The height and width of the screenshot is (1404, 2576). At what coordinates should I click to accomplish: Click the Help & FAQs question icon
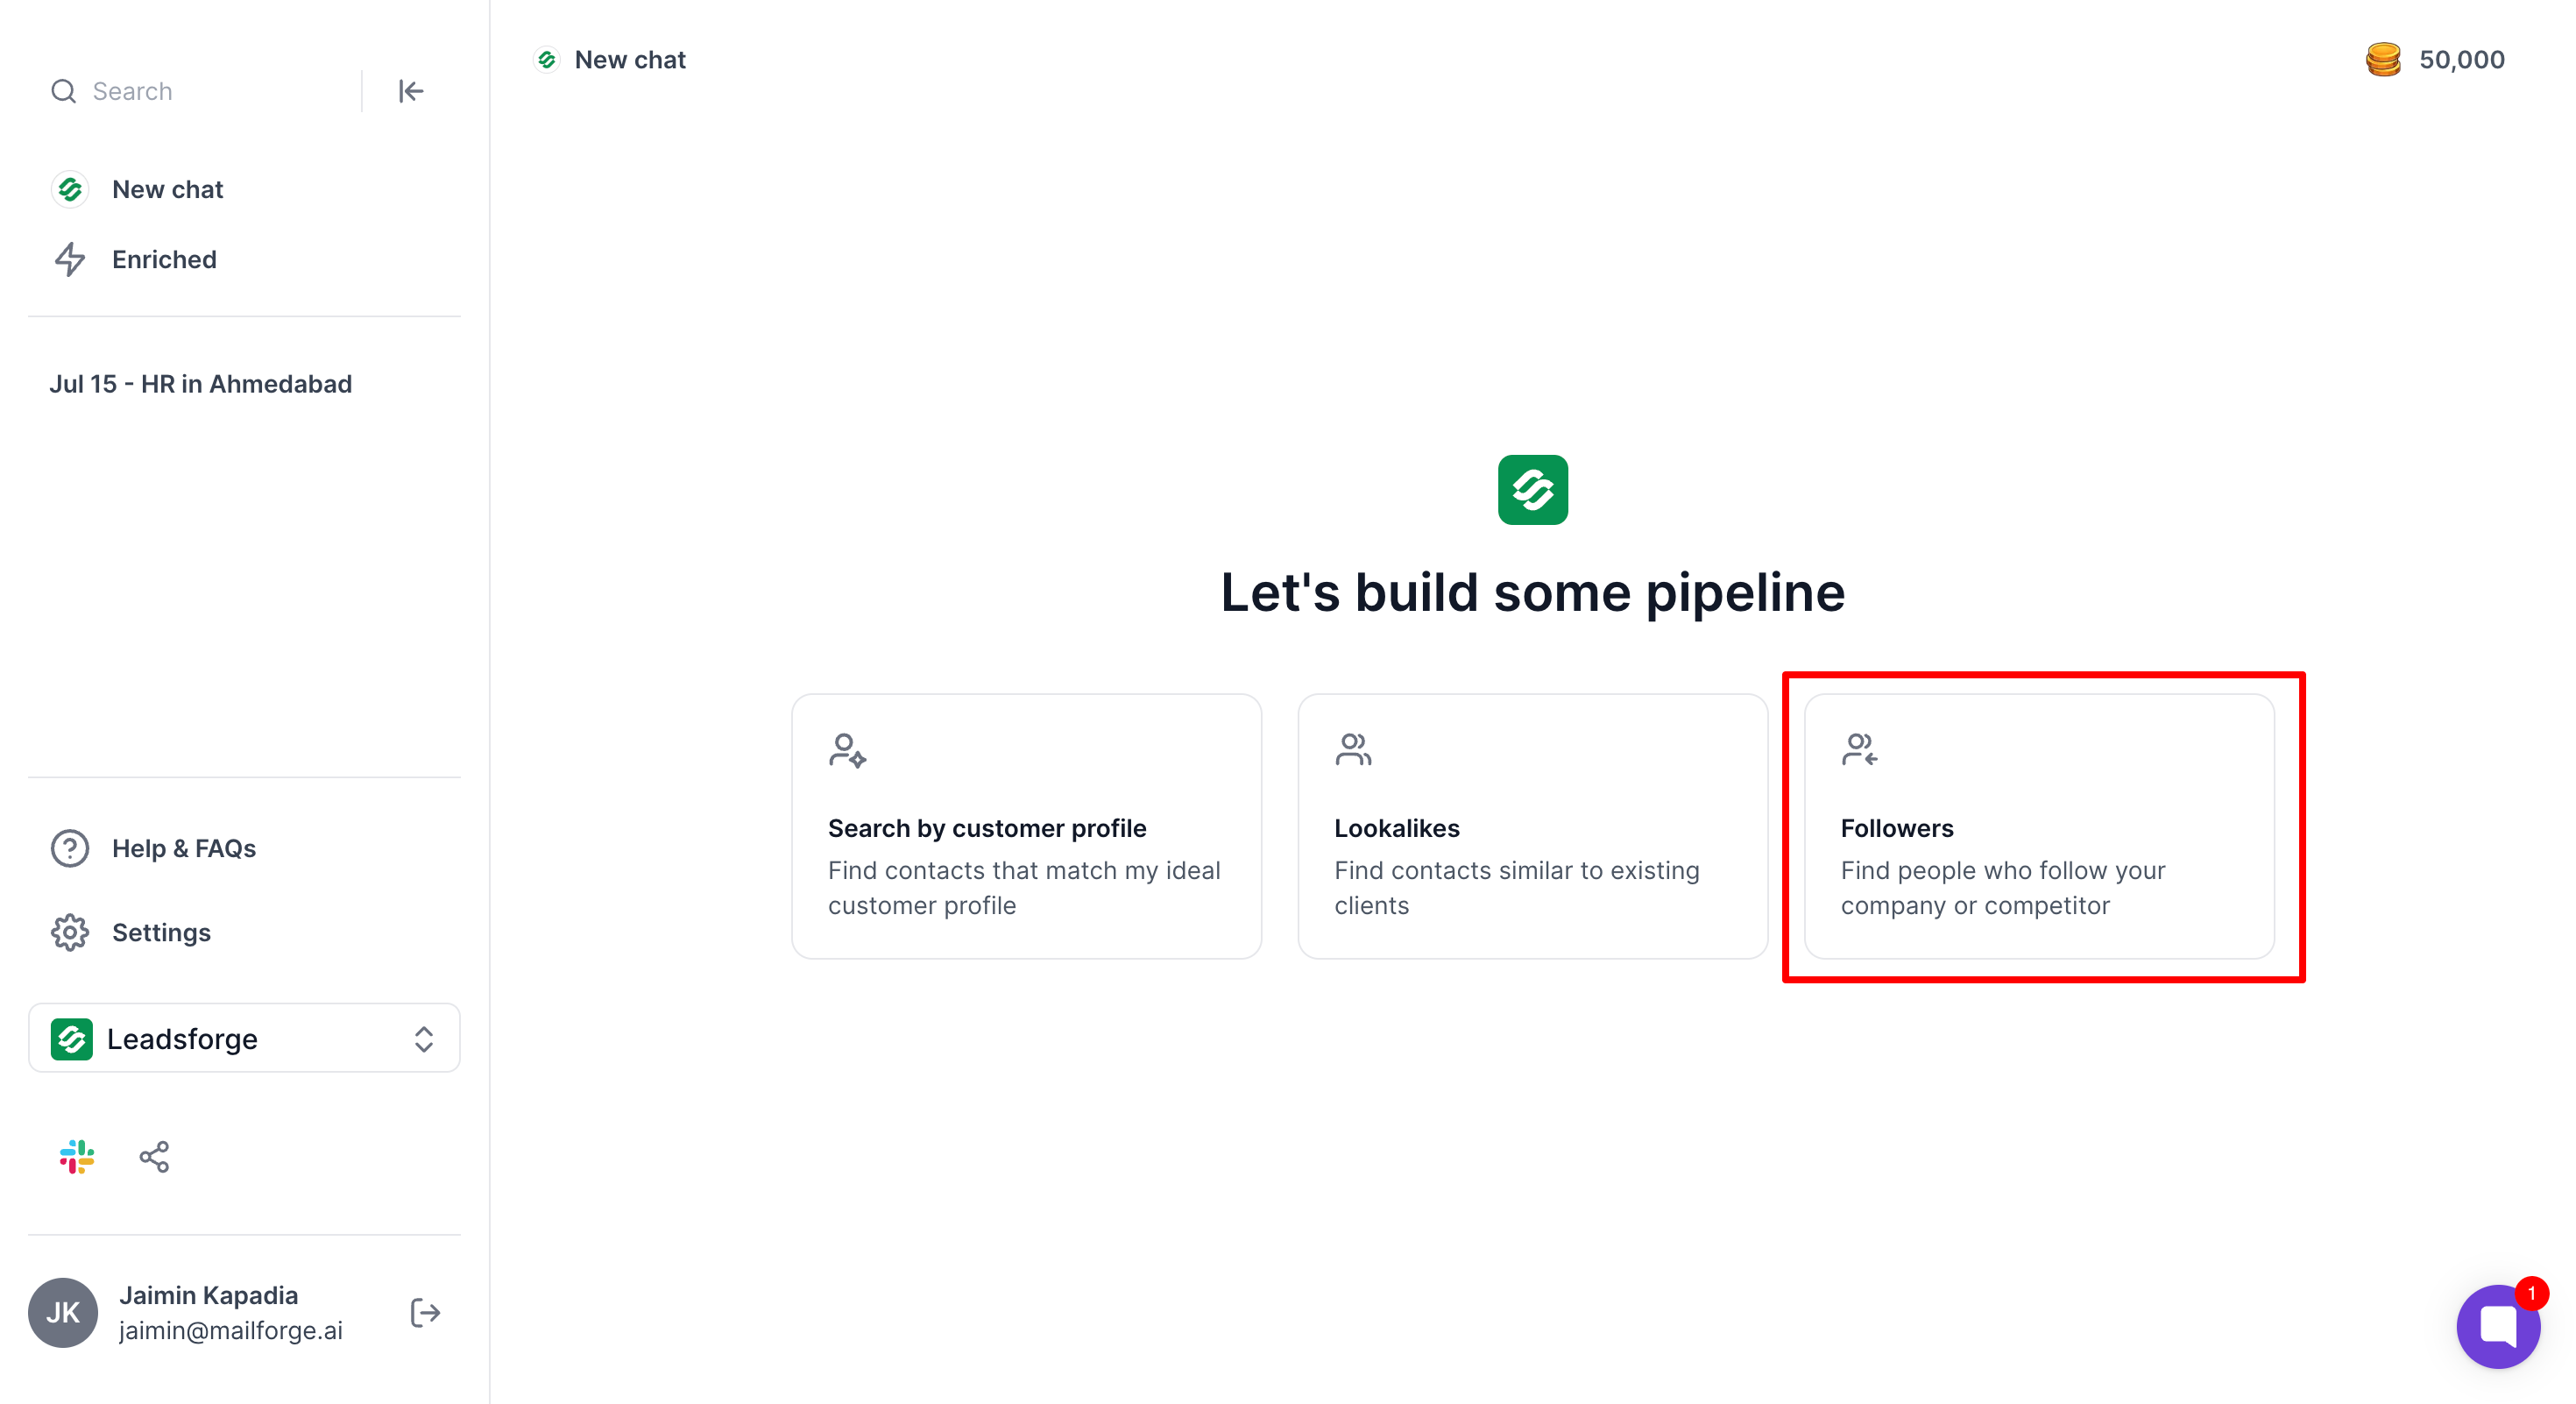pyautogui.click(x=70, y=848)
